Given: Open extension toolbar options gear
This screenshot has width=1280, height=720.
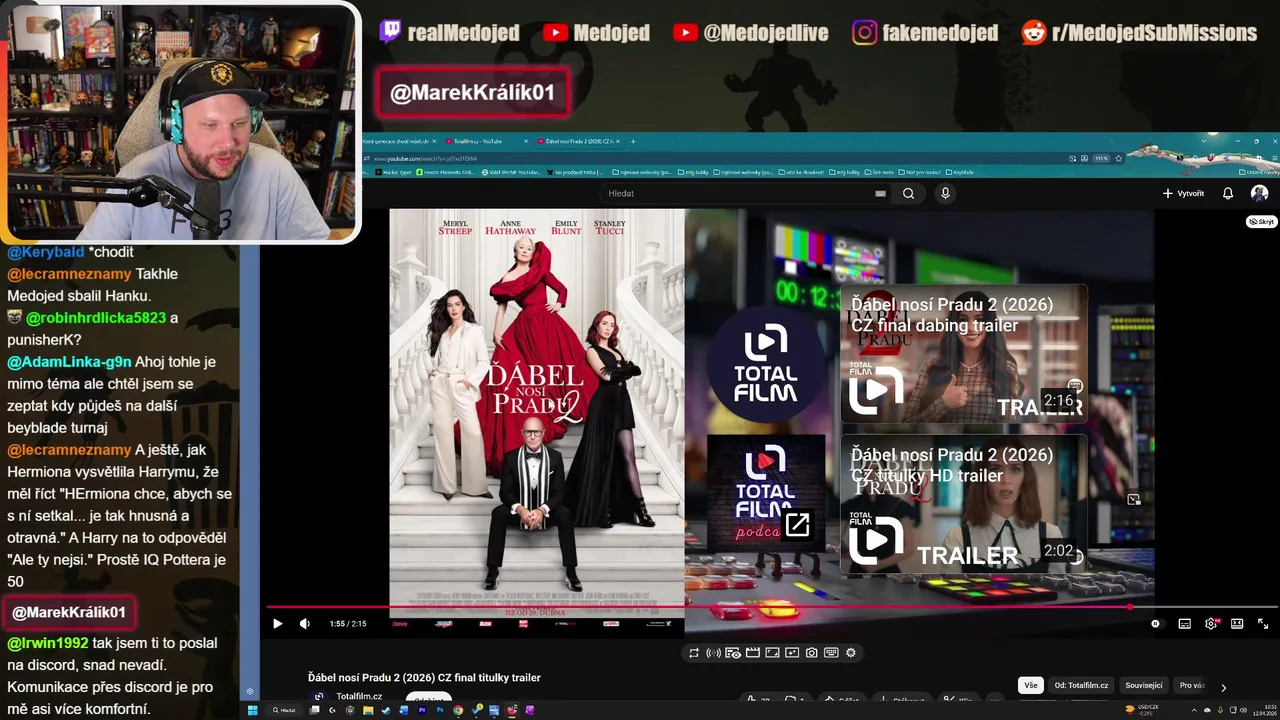Looking at the screenshot, I should [851, 653].
